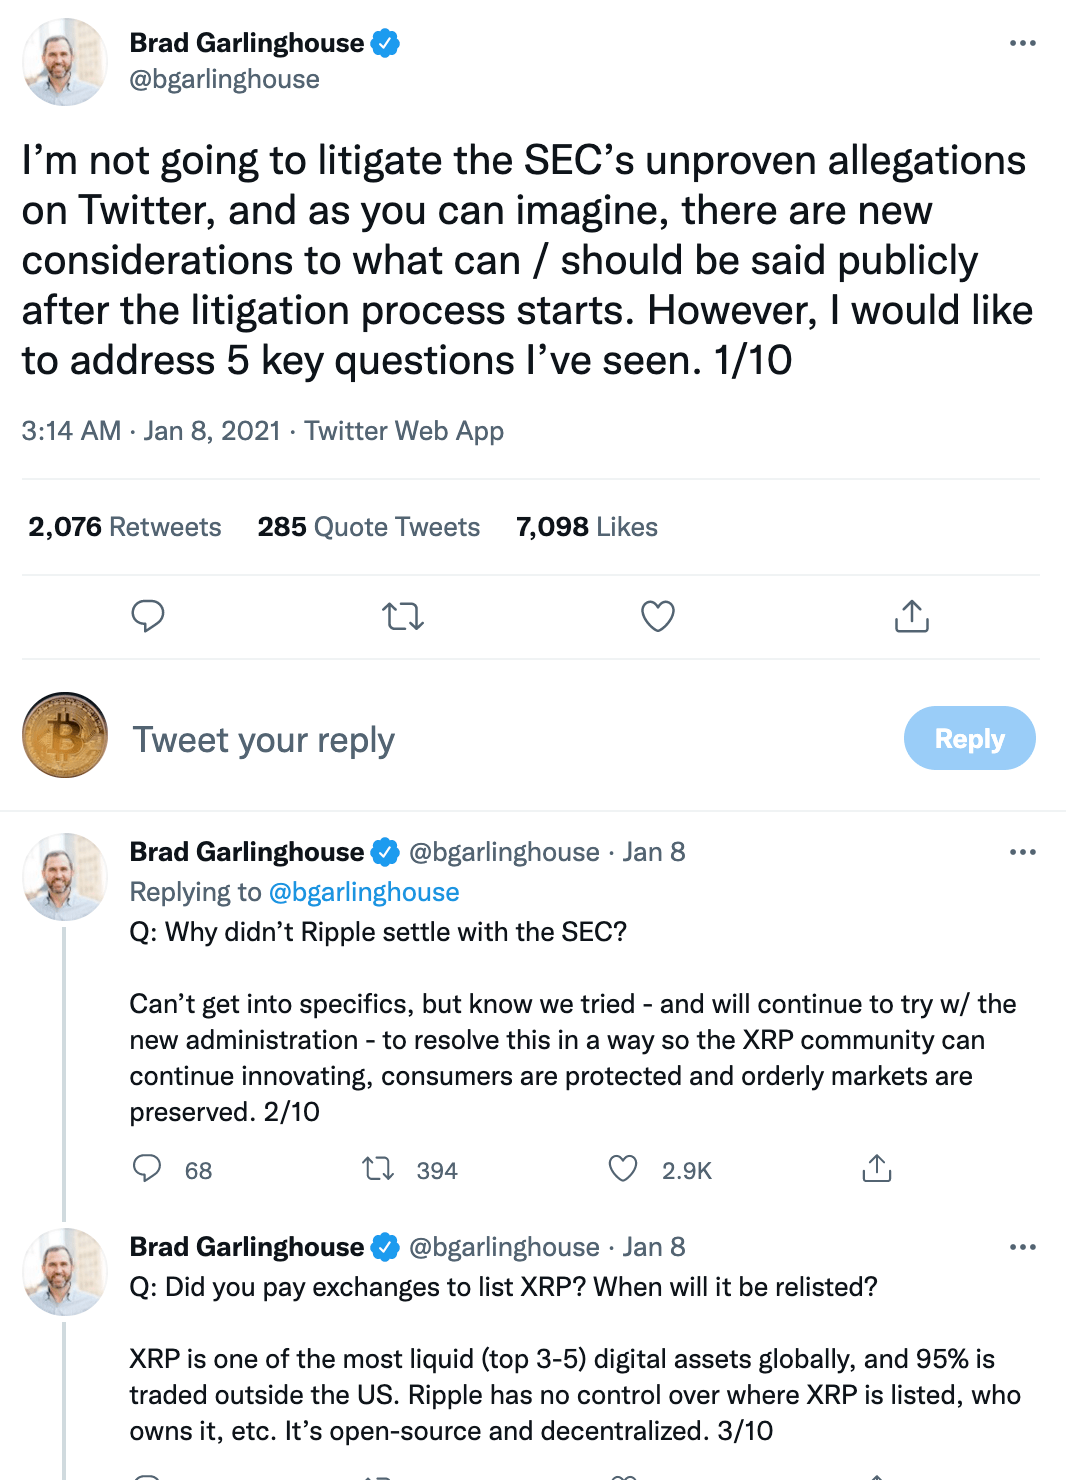The width and height of the screenshot is (1066, 1480).
Task: Retweet the main 1/10 tweet
Action: pos(403,616)
